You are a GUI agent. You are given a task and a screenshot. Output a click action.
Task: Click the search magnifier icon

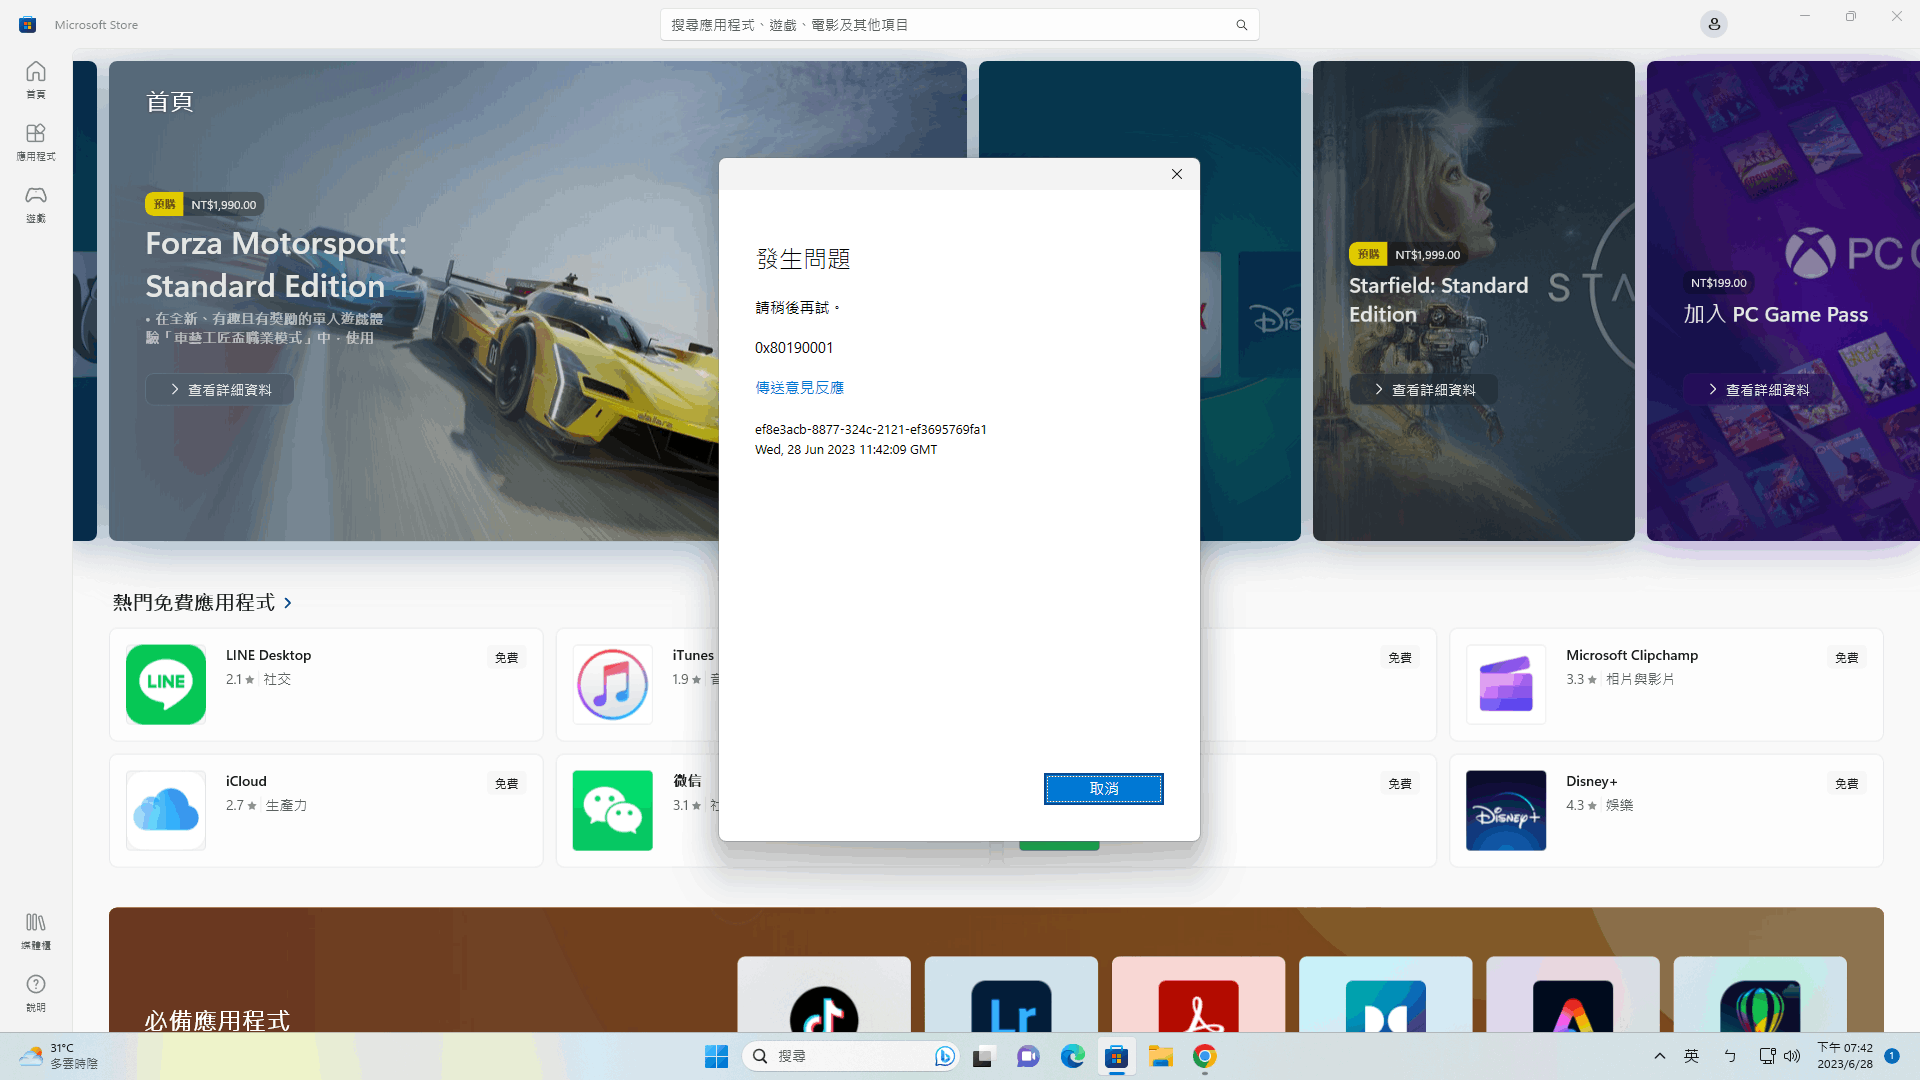(1241, 25)
